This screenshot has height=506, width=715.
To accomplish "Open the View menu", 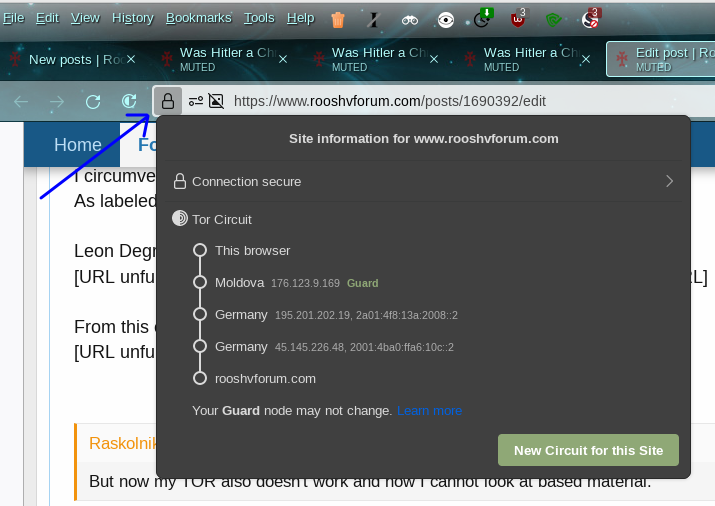I will tap(85, 18).
